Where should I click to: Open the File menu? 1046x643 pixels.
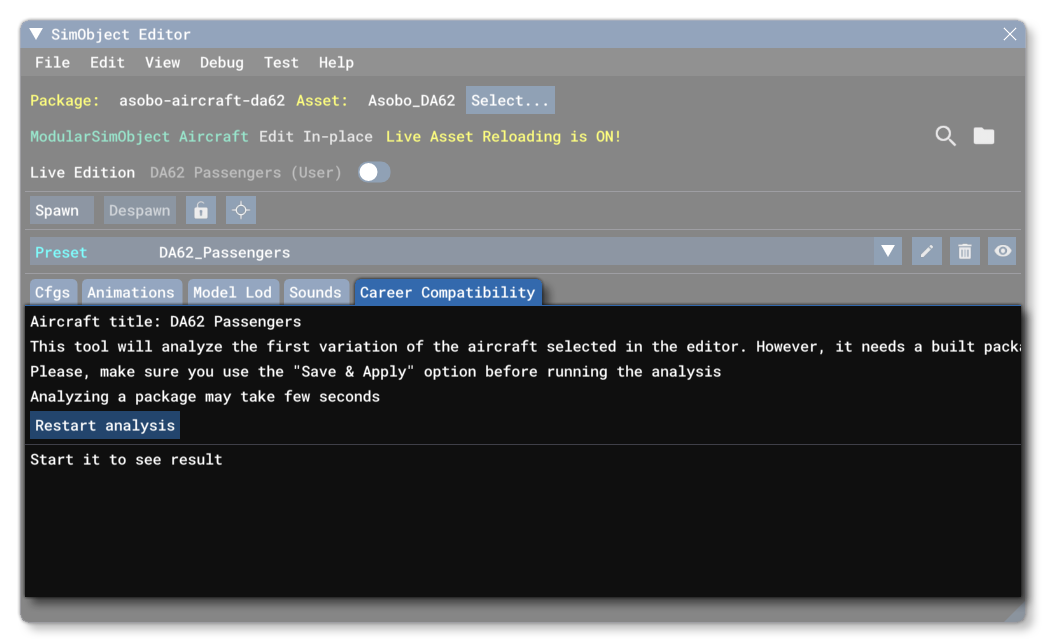point(52,62)
